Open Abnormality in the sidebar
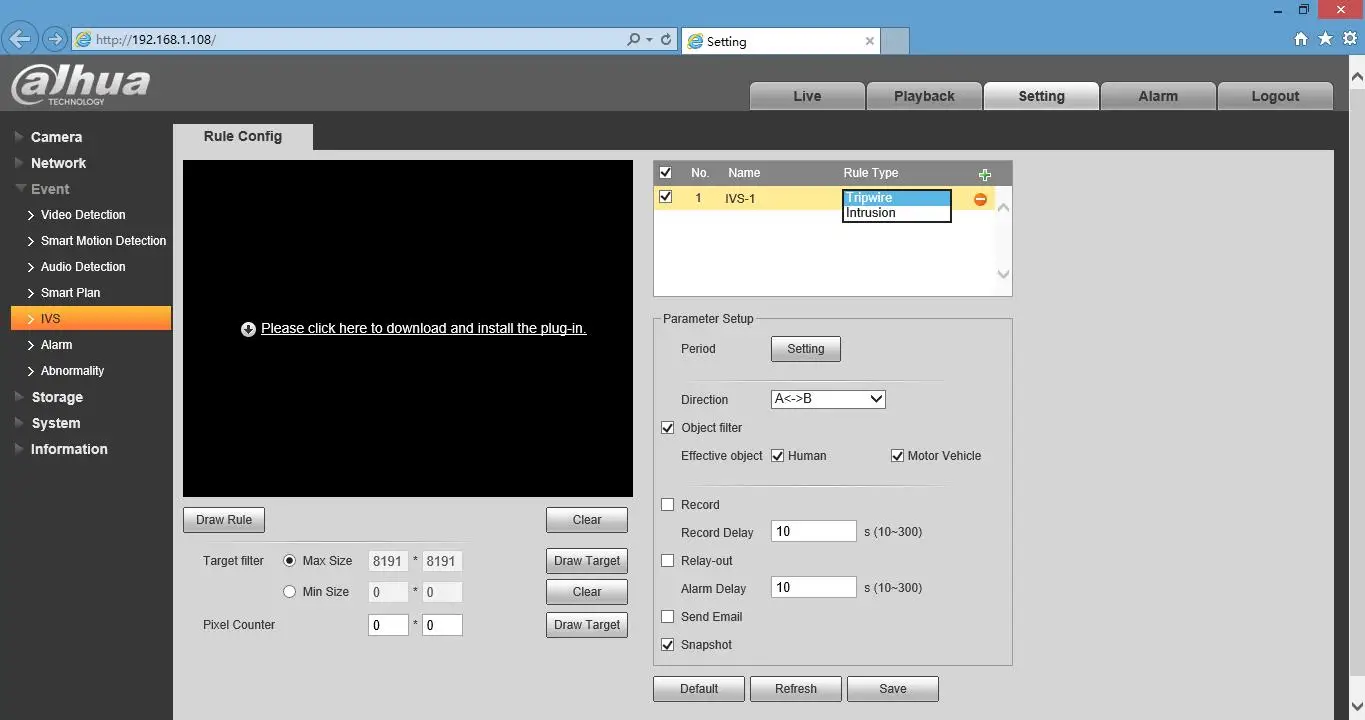The width and height of the screenshot is (1365, 720). (x=72, y=371)
